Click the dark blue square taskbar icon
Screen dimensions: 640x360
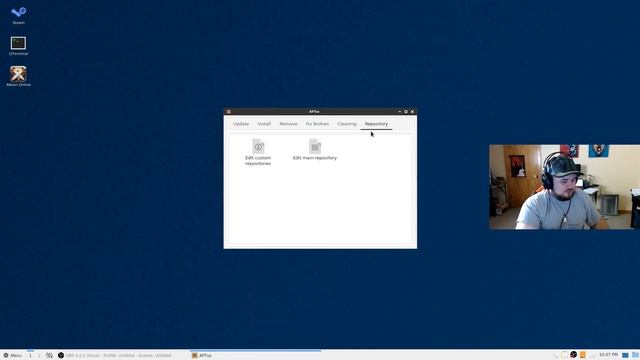625,355
